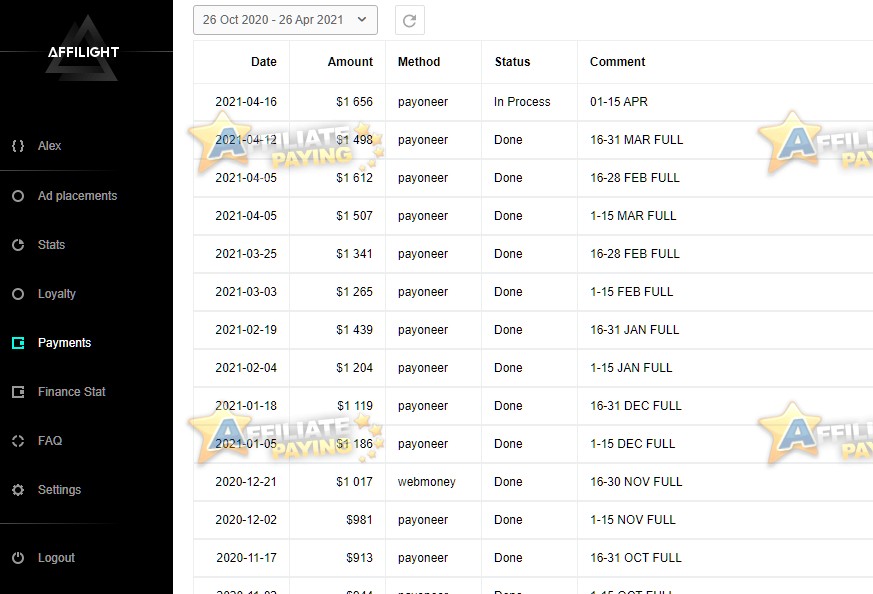Click the Affilight logo

pyautogui.click(x=84, y=50)
